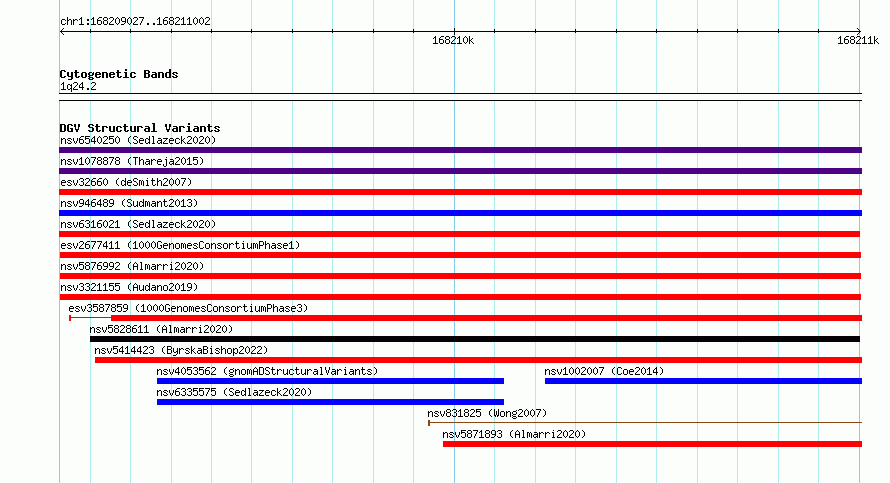This screenshot has height=483, width=890.
Task: Click nsv5828611 (Almarri2020) label
Action: (161, 329)
